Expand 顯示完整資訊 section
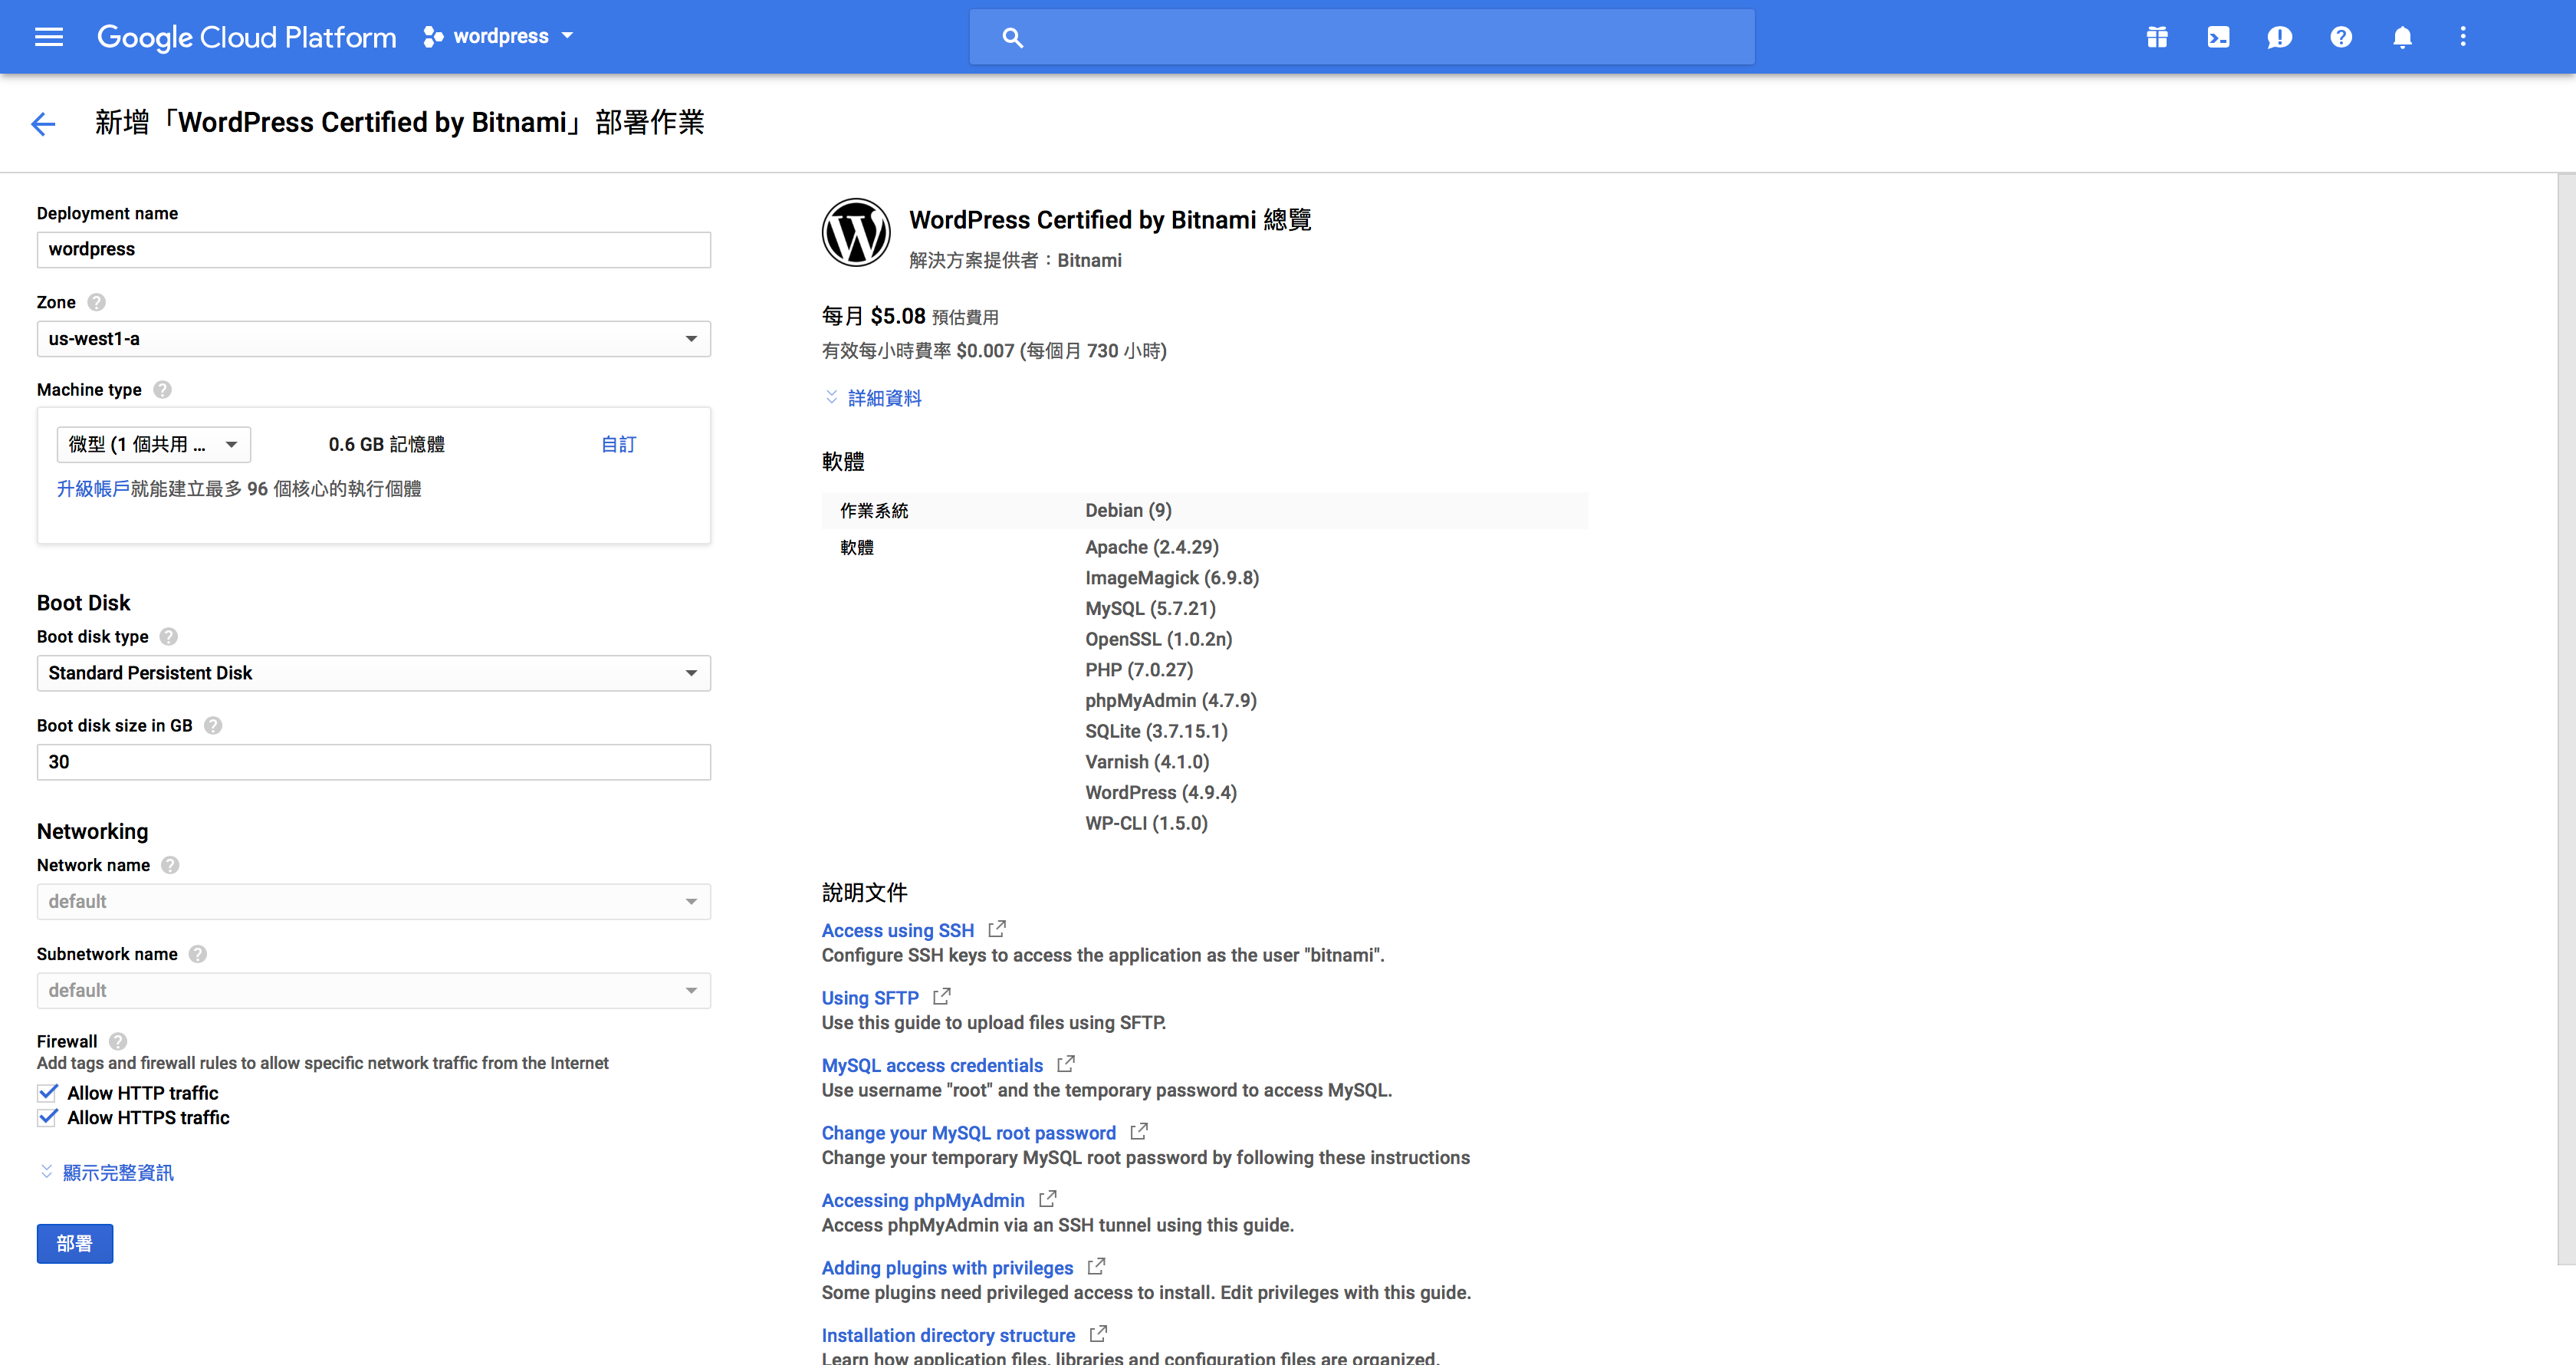This screenshot has height=1365, width=2576. [x=117, y=1172]
